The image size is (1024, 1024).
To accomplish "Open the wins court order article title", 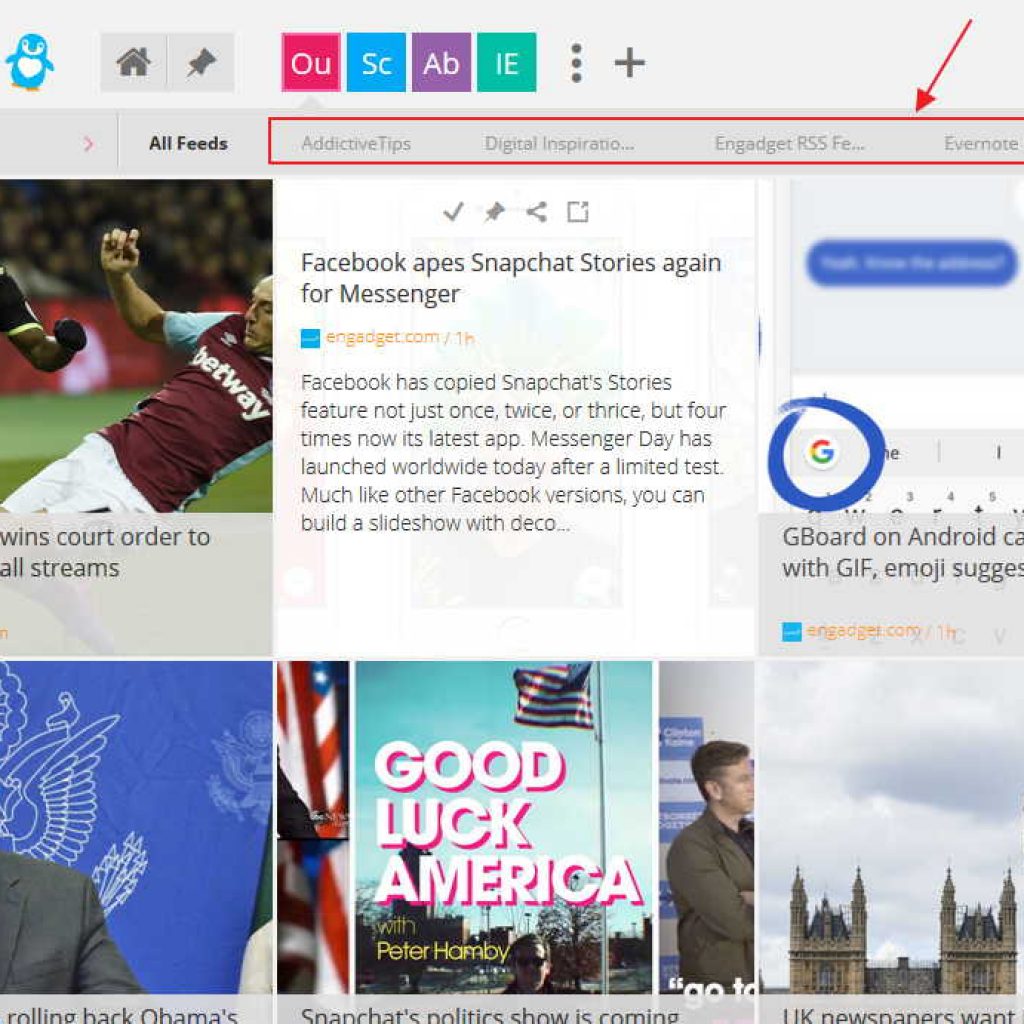I will pos(105,552).
